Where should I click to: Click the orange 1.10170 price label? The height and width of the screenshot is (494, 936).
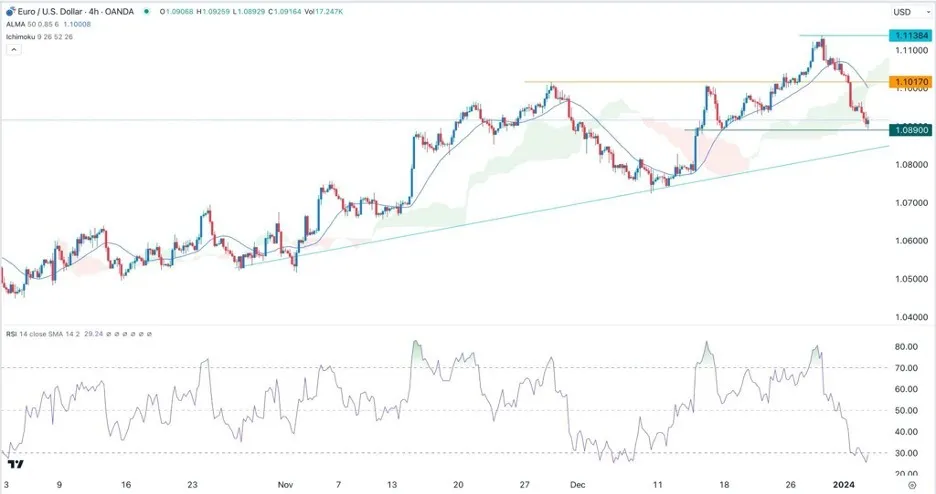tap(910, 82)
